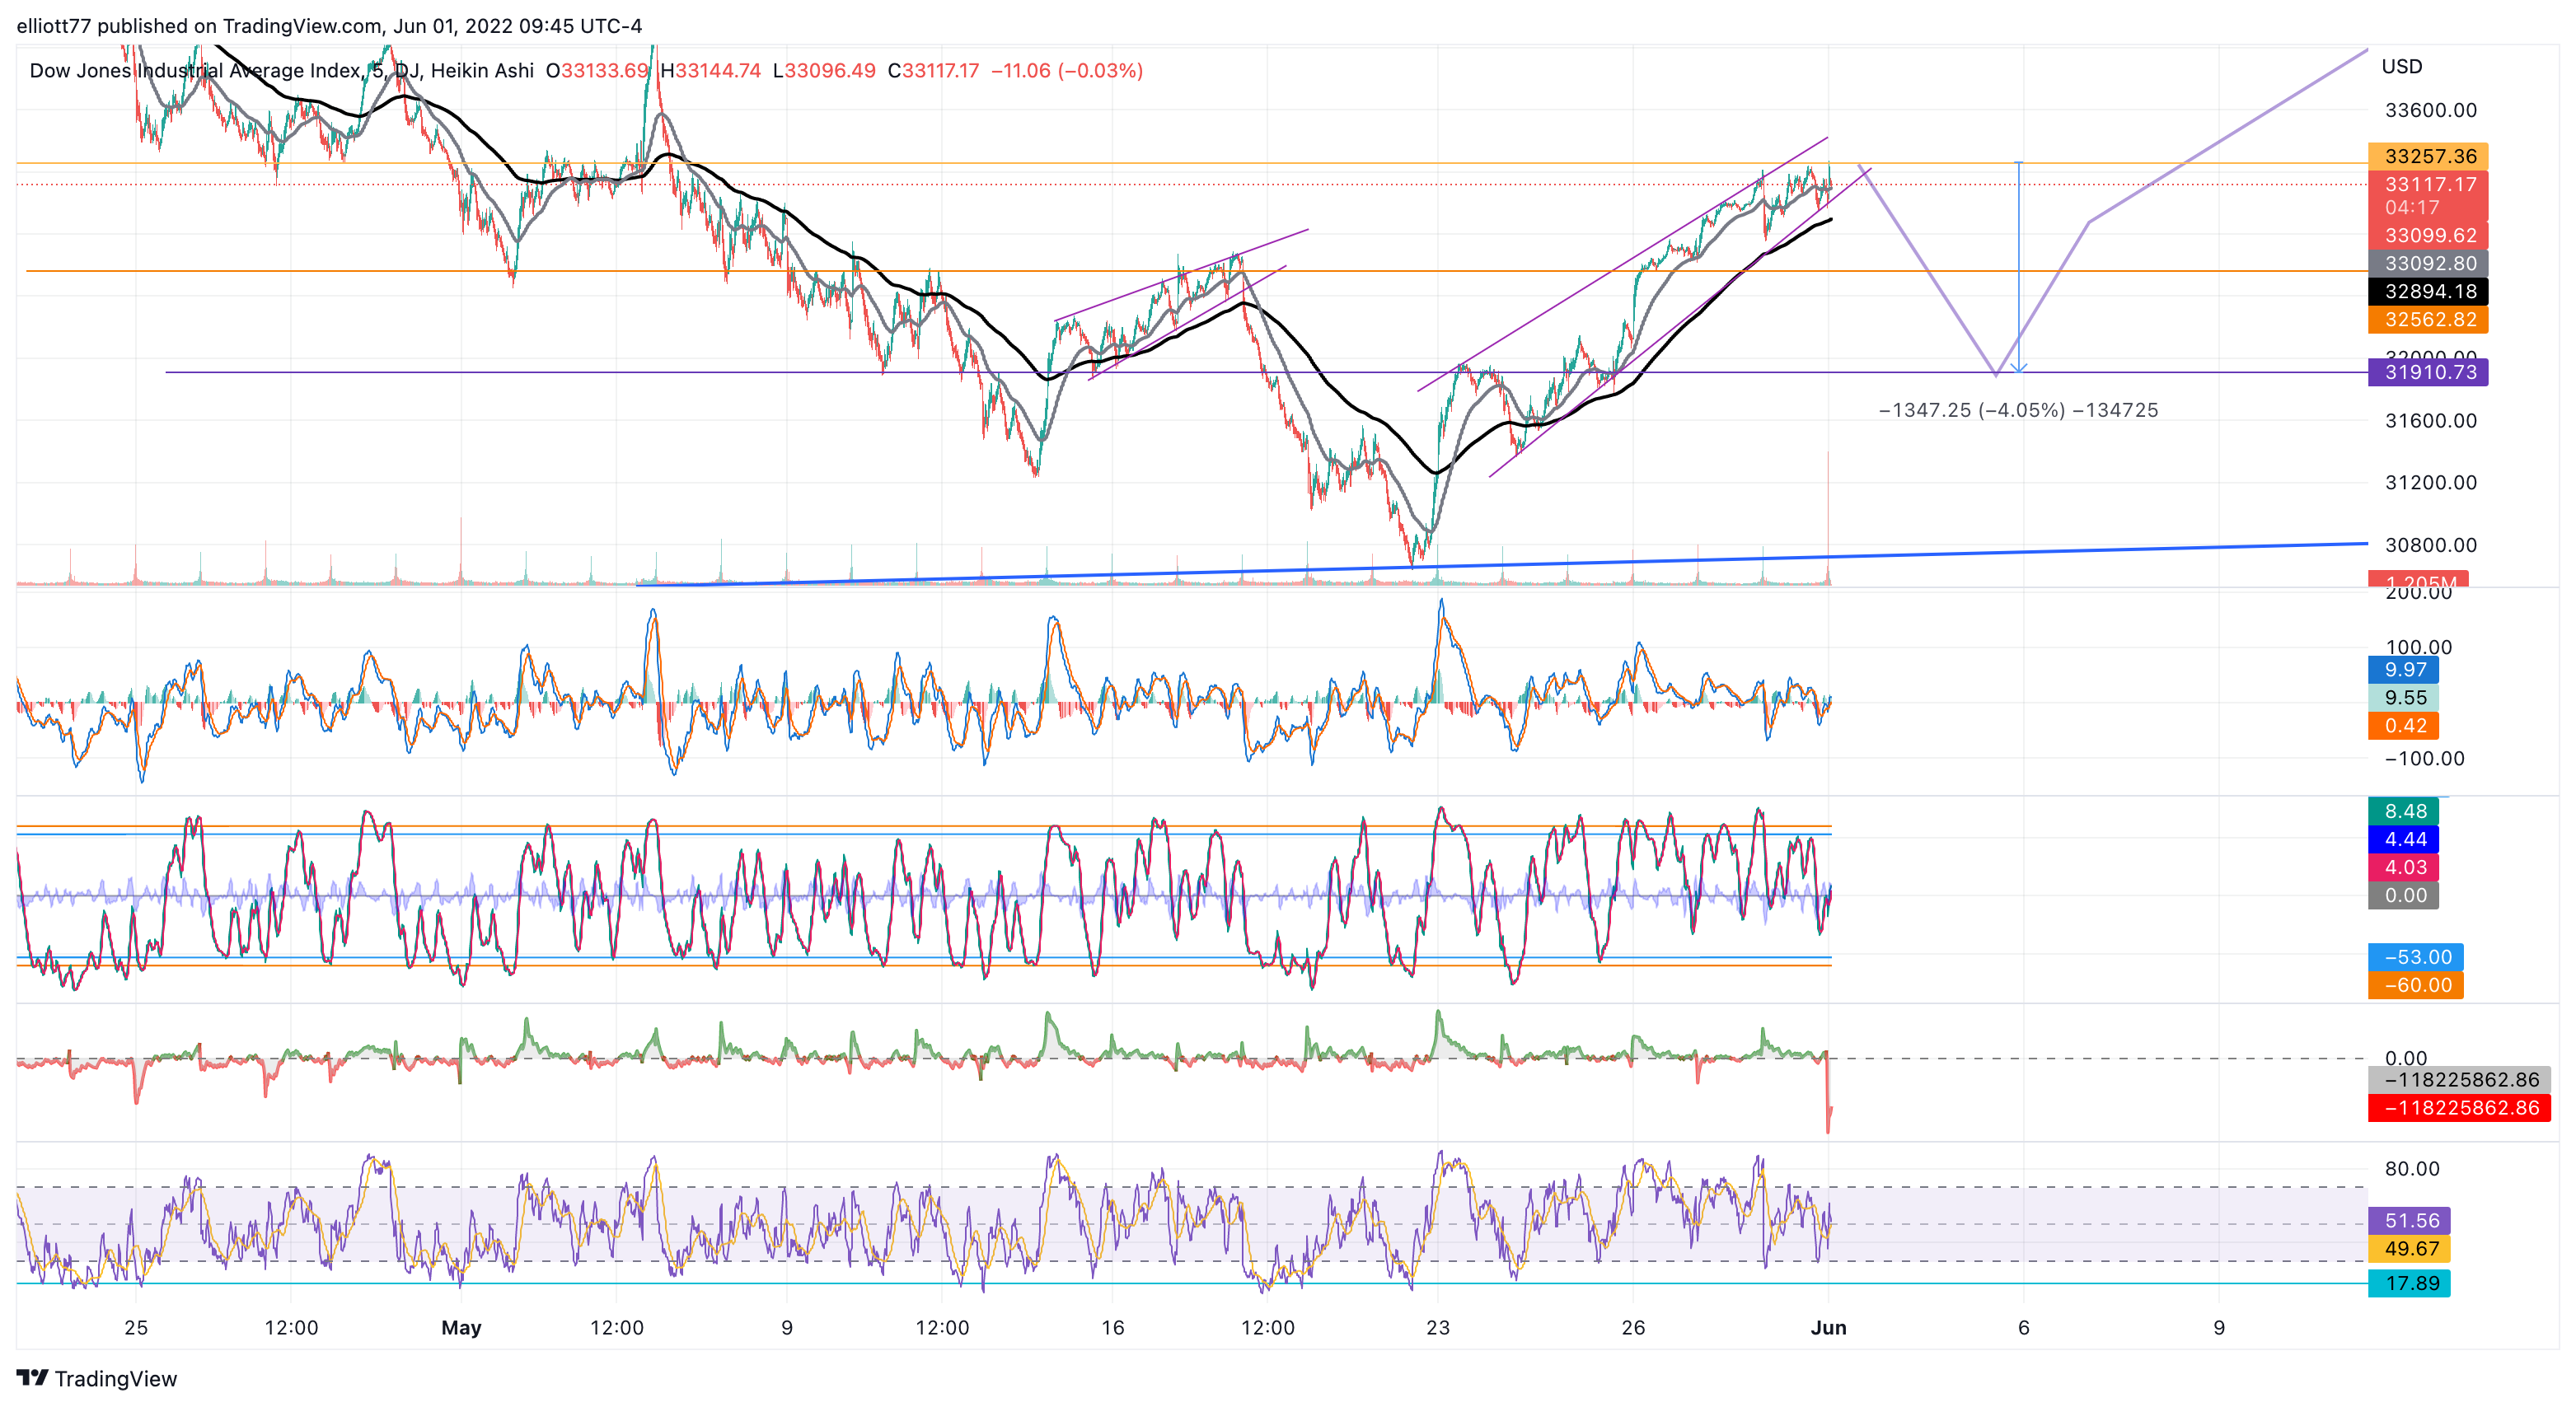Screen dimensions: 2576x1407
Task: Click the gray −118225862.86 value label
Action: (x=2459, y=1080)
